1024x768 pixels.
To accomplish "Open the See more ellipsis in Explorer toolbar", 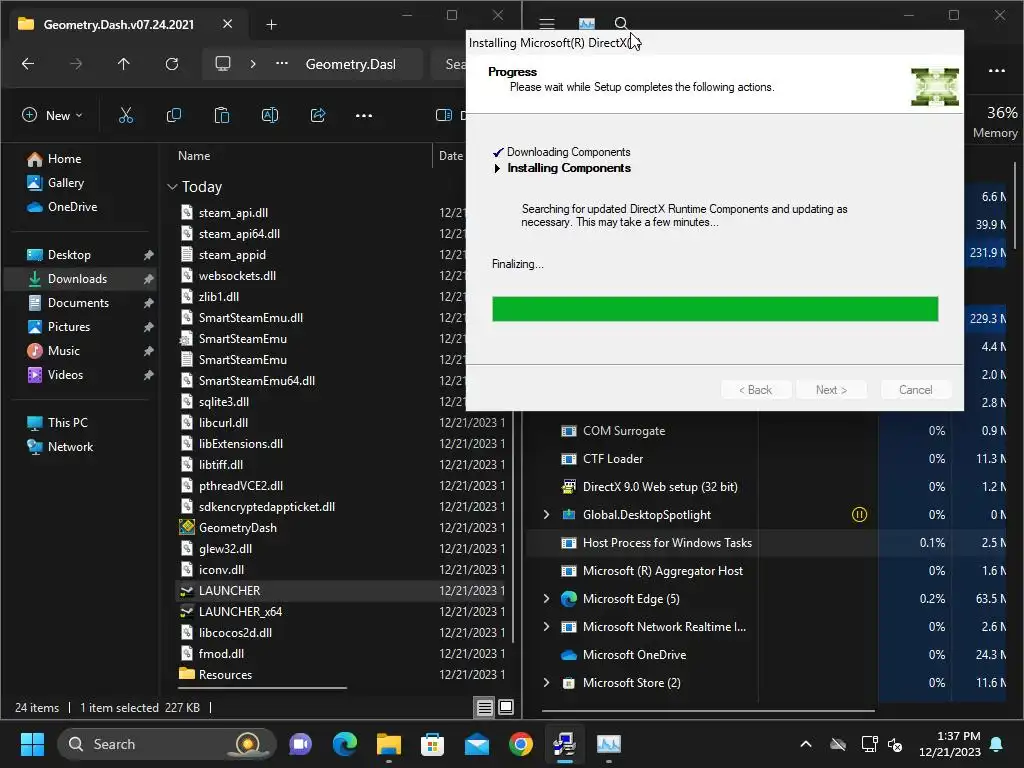I will click(x=364, y=116).
